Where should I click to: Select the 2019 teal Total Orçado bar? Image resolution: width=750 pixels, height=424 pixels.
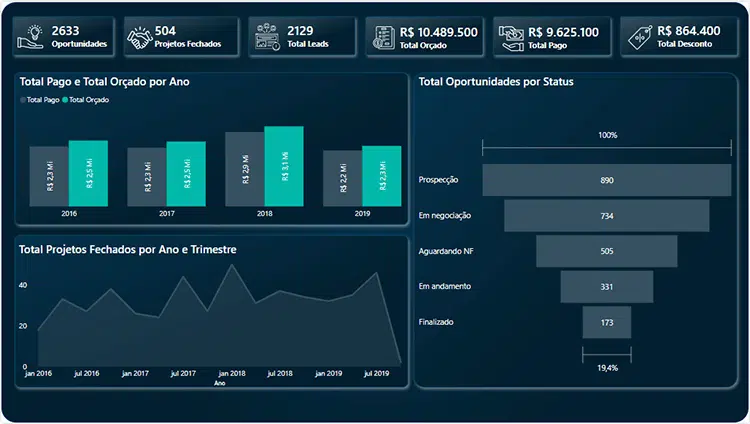381,177
